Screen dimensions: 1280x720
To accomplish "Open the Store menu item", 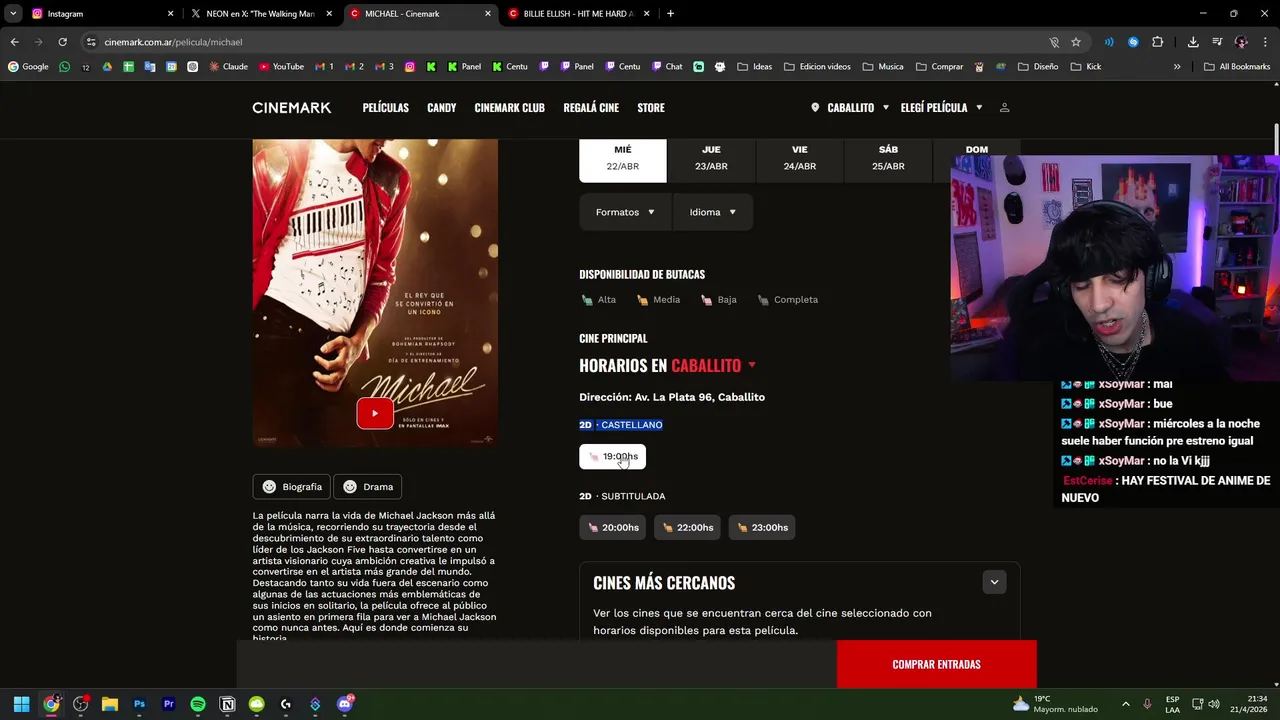I will 651,107.
